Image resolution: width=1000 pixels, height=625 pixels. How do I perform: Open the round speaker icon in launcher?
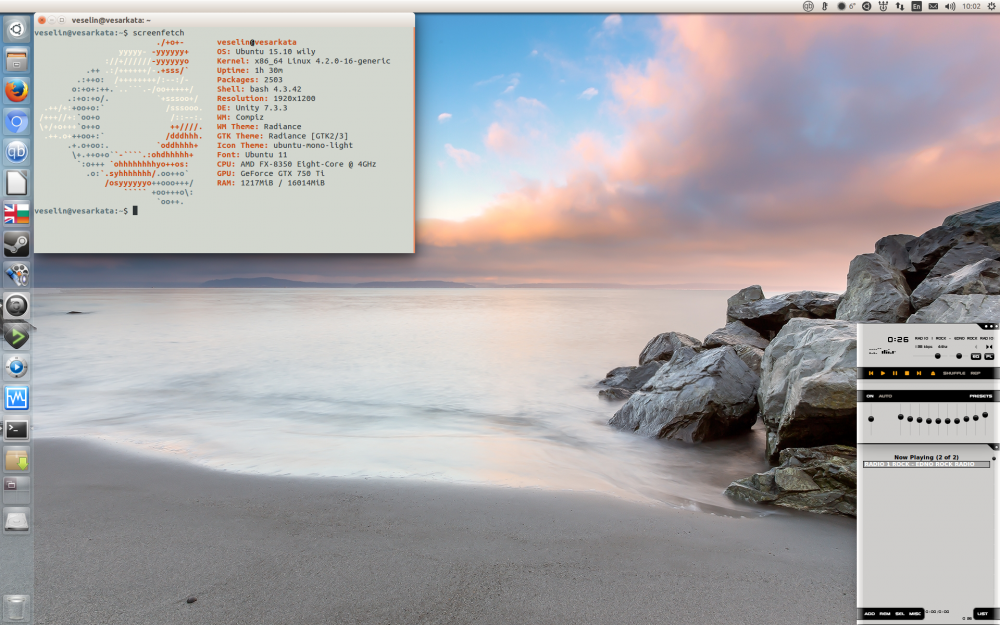click(x=17, y=306)
